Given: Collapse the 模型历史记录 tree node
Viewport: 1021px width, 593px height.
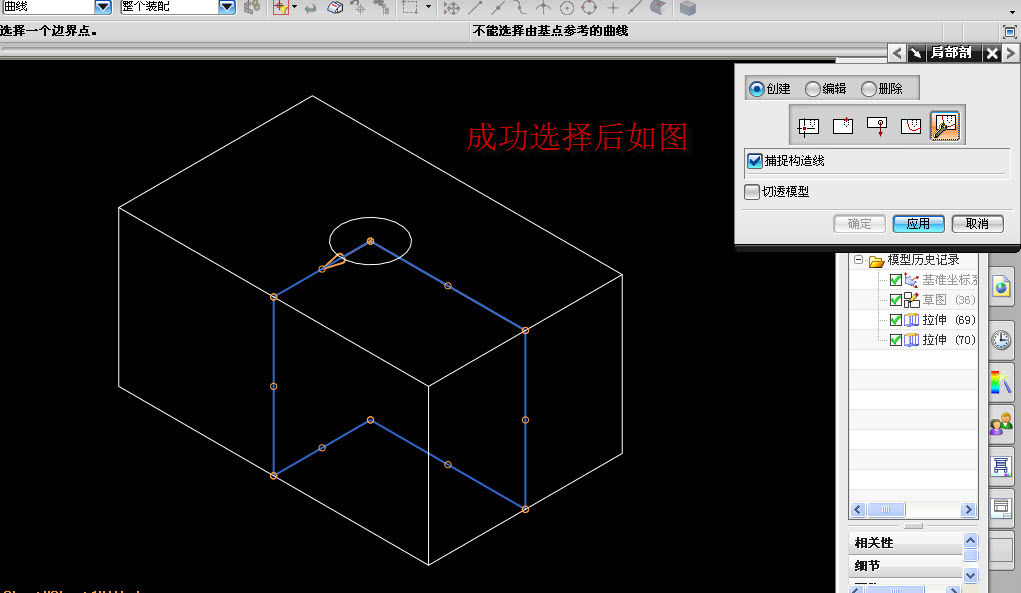Looking at the screenshot, I should click(858, 260).
